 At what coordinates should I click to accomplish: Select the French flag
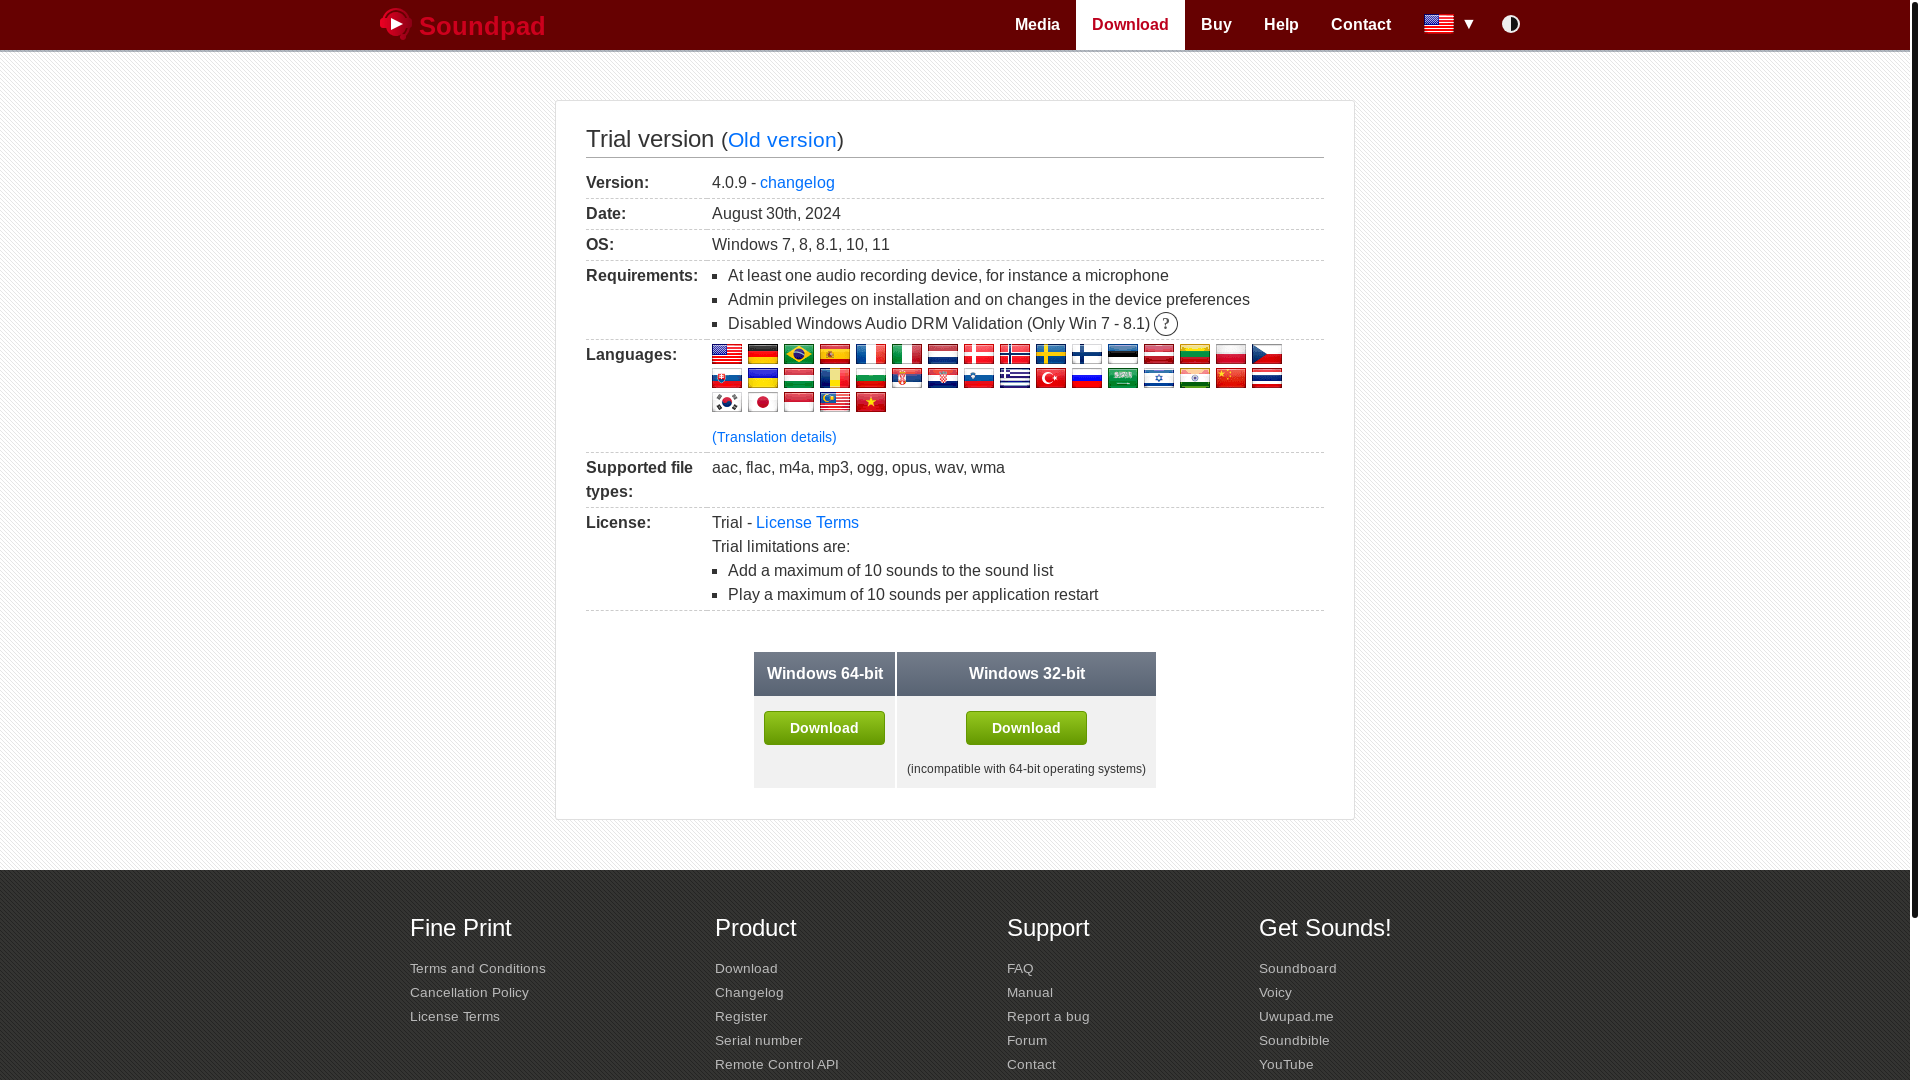871,354
